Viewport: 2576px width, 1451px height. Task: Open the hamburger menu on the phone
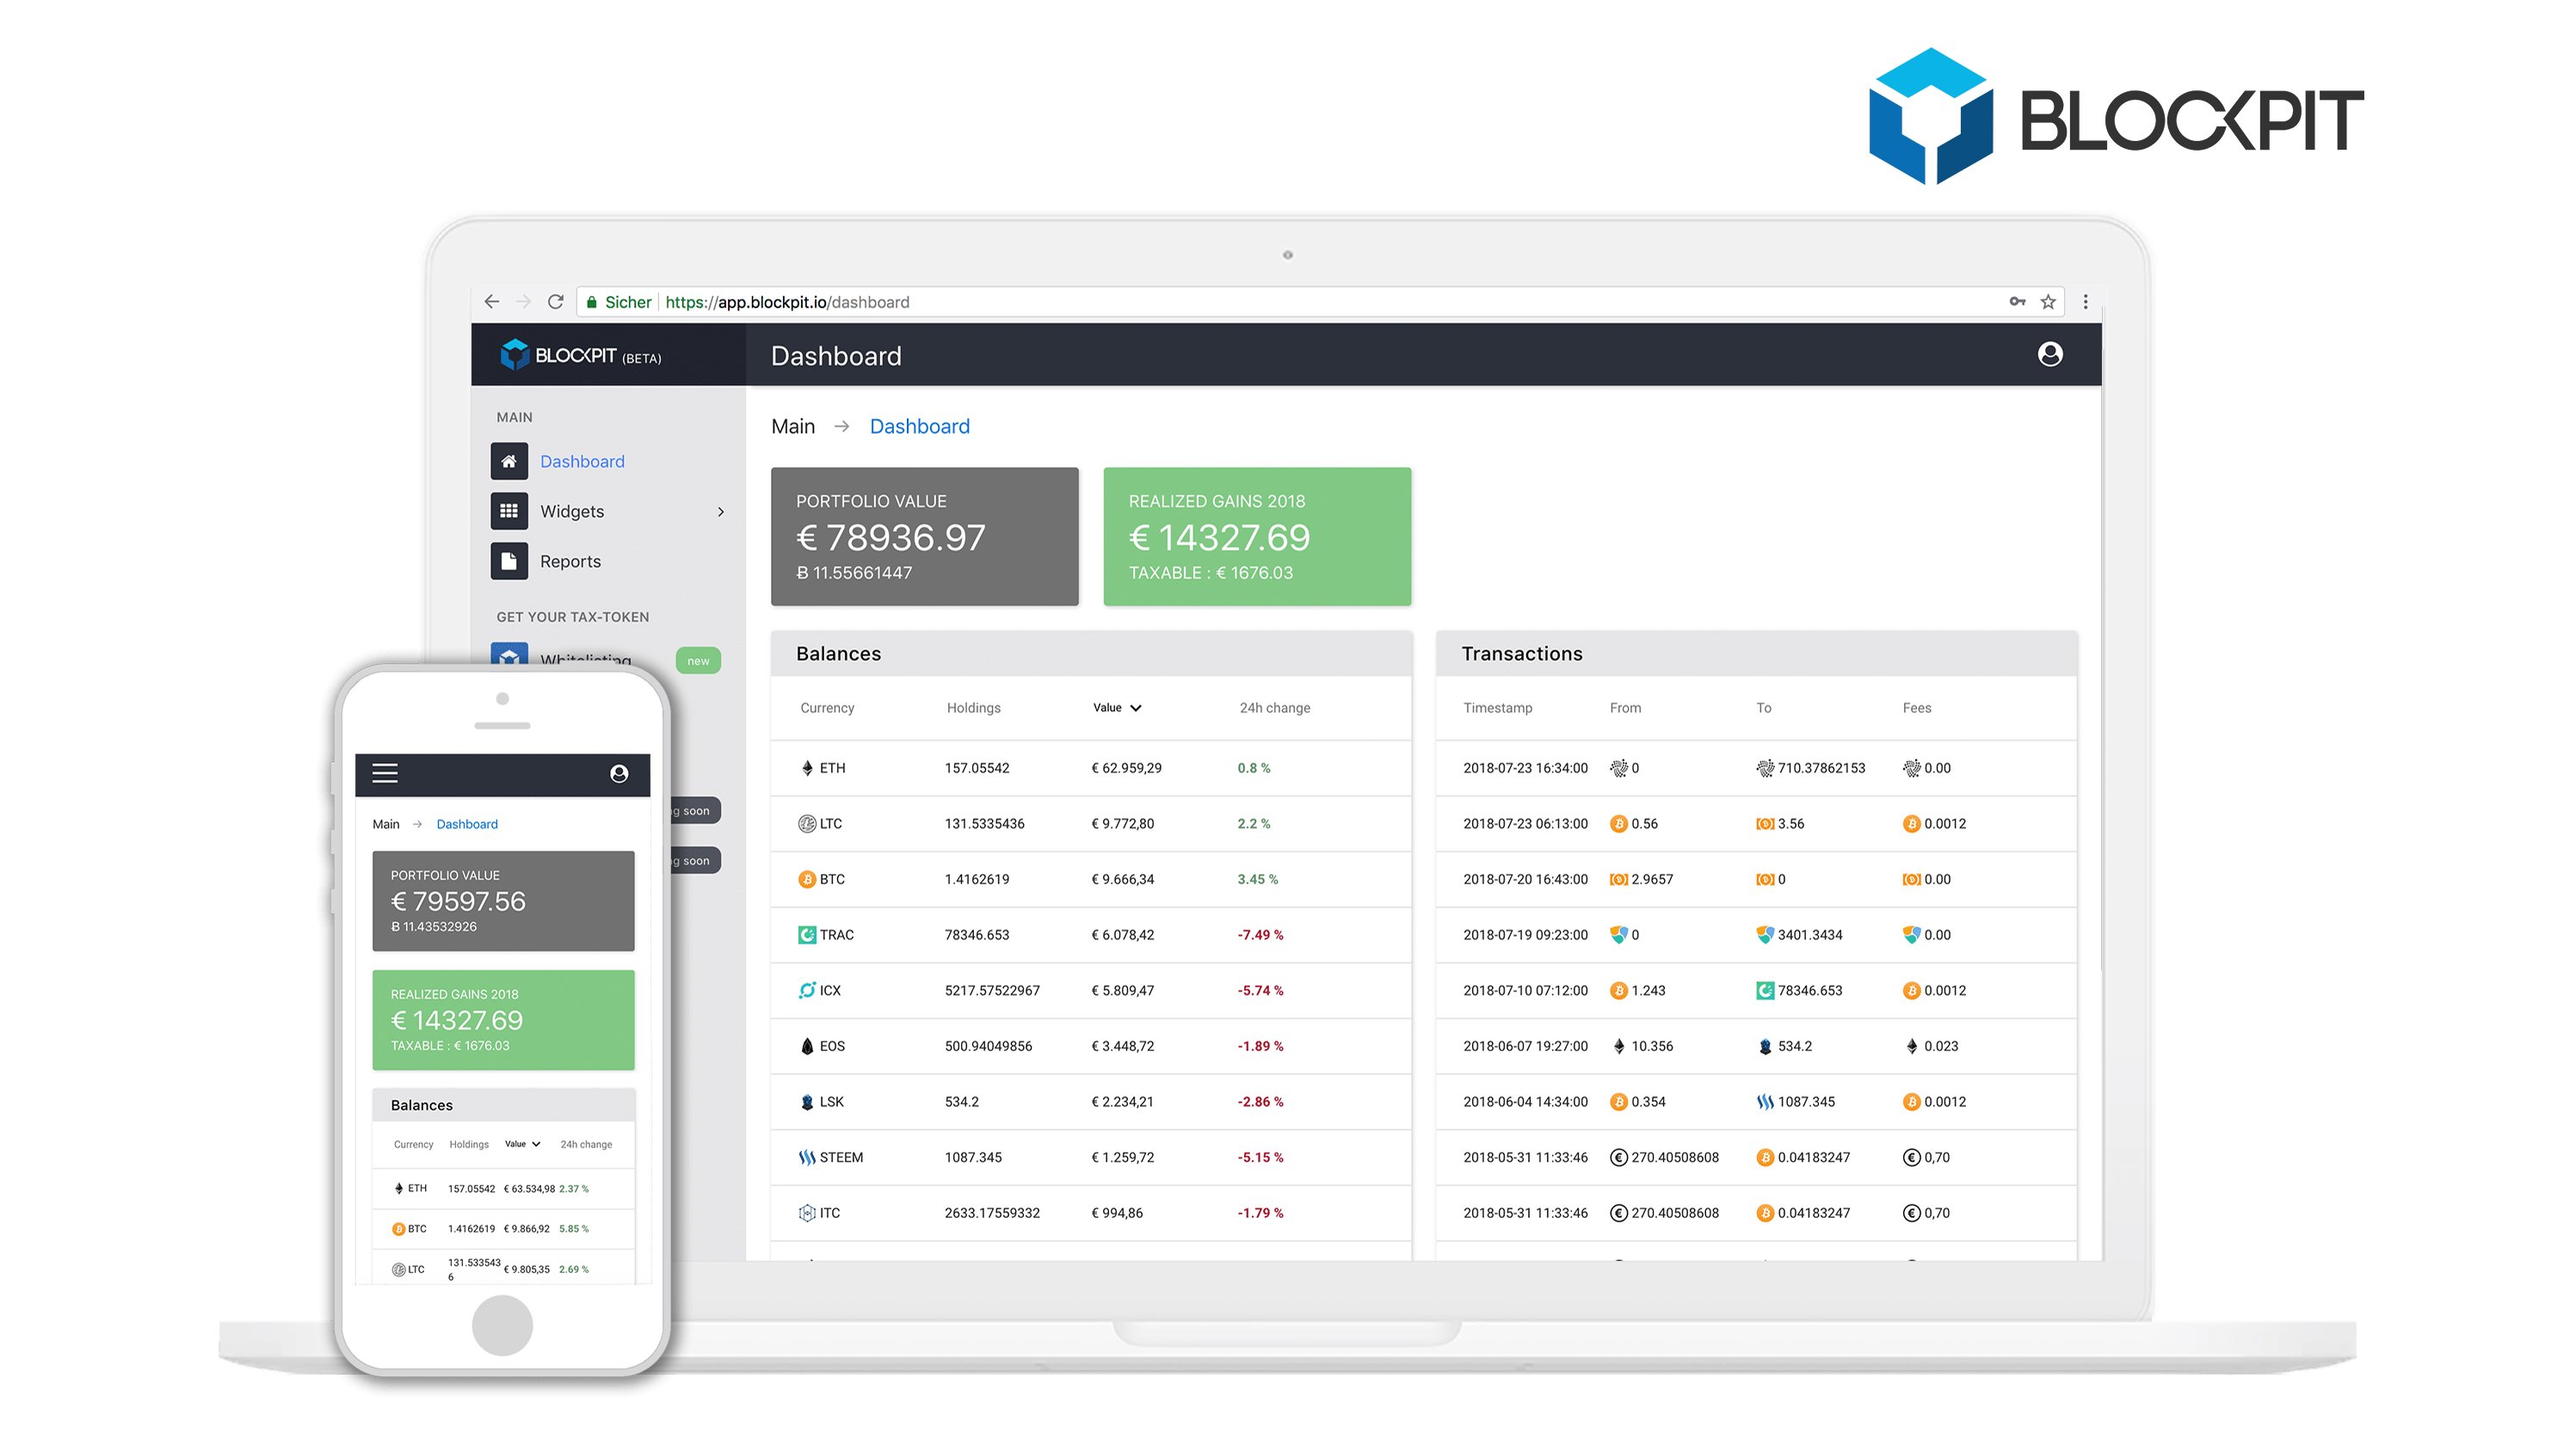pyautogui.click(x=385, y=773)
